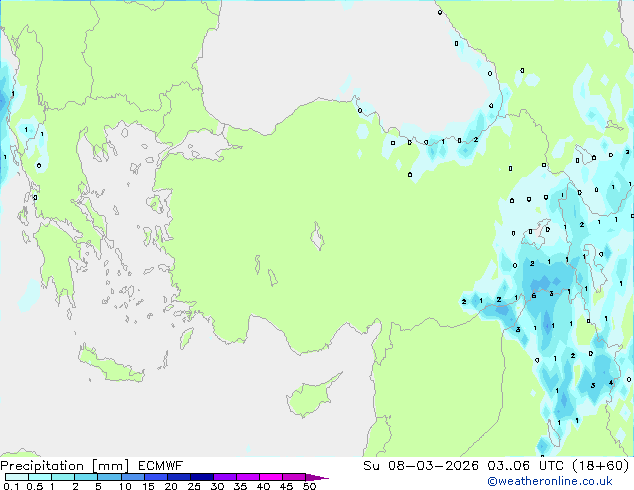The image size is (634, 490).
Task: Click the 'UTC' label
Action: [x=551, y=466]
